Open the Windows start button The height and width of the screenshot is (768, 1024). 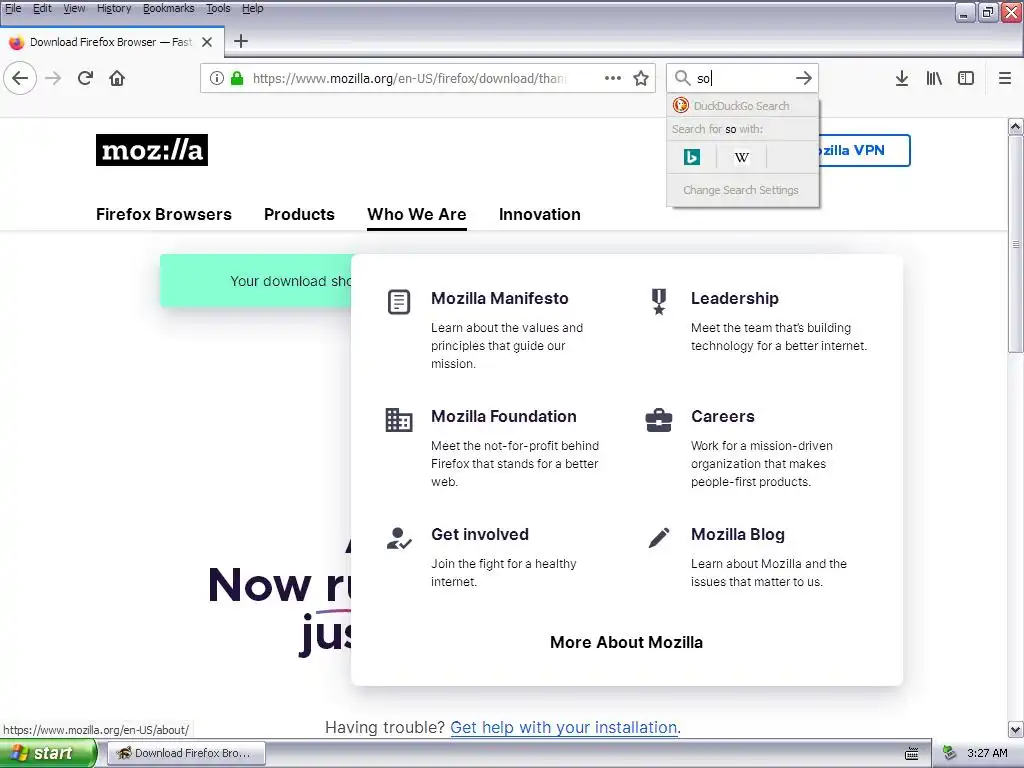point(47,753)
